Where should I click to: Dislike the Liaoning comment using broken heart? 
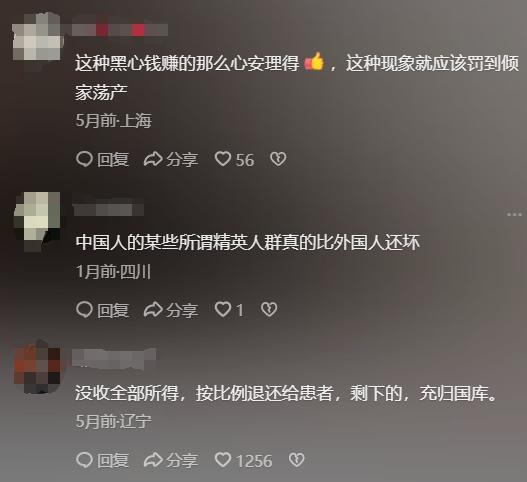click(x=296, y=460)
